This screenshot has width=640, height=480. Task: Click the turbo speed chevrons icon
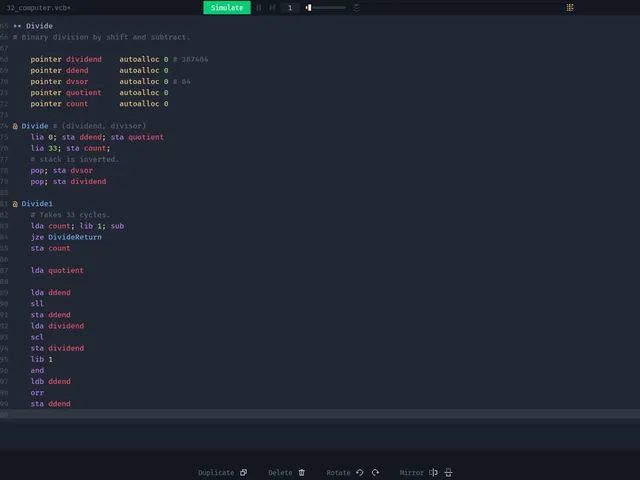(356, 7)
